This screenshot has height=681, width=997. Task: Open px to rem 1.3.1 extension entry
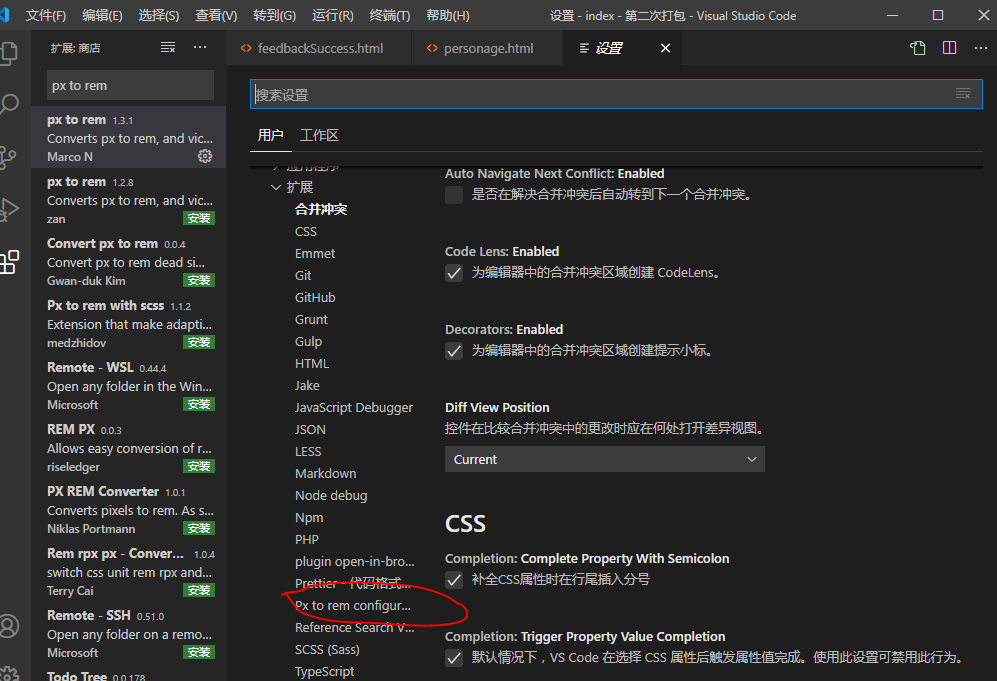[128, 137]
